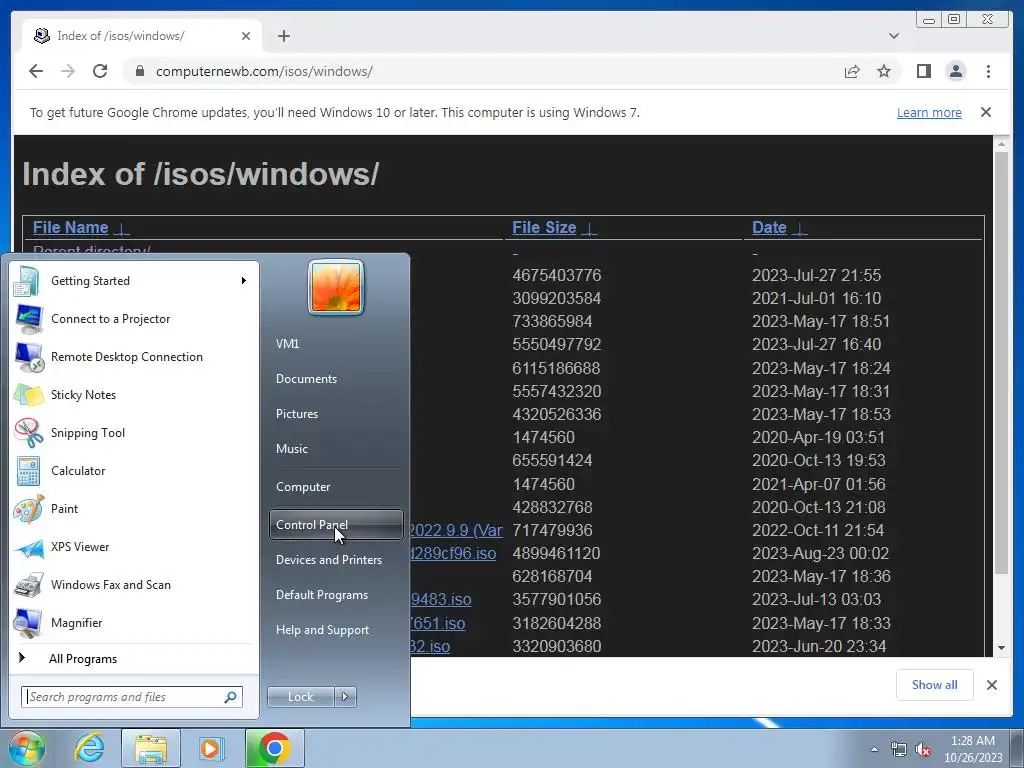This screenshot has width=1024, height=768.
Task: Click the taskbar clock
Action: pos(972,749)
